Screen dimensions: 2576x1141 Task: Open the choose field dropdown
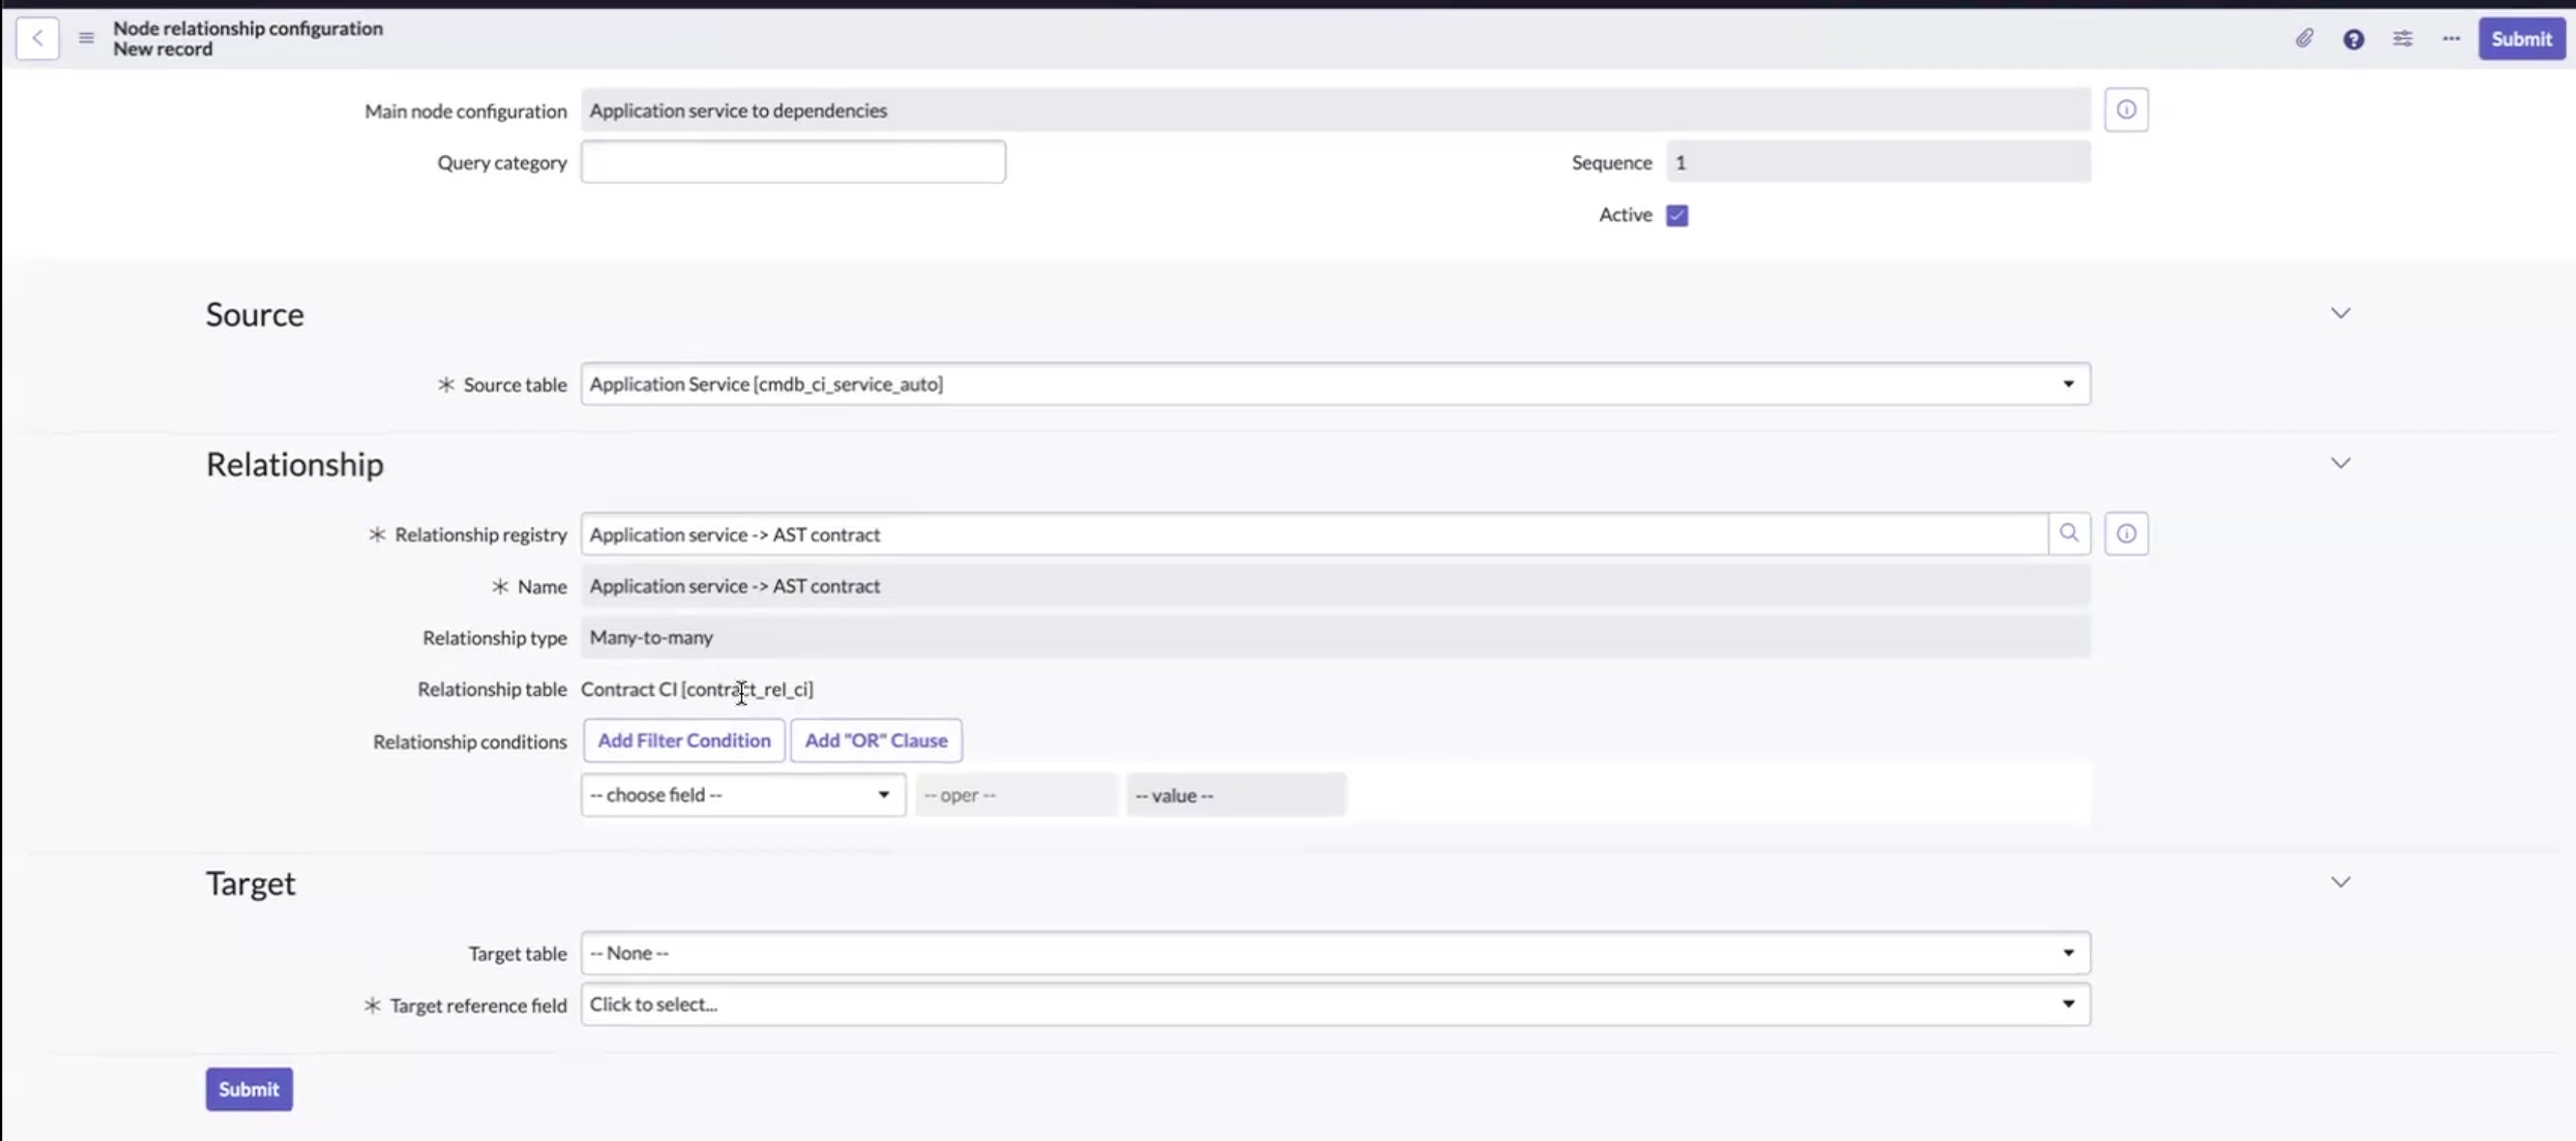click(x=743, y=795)
